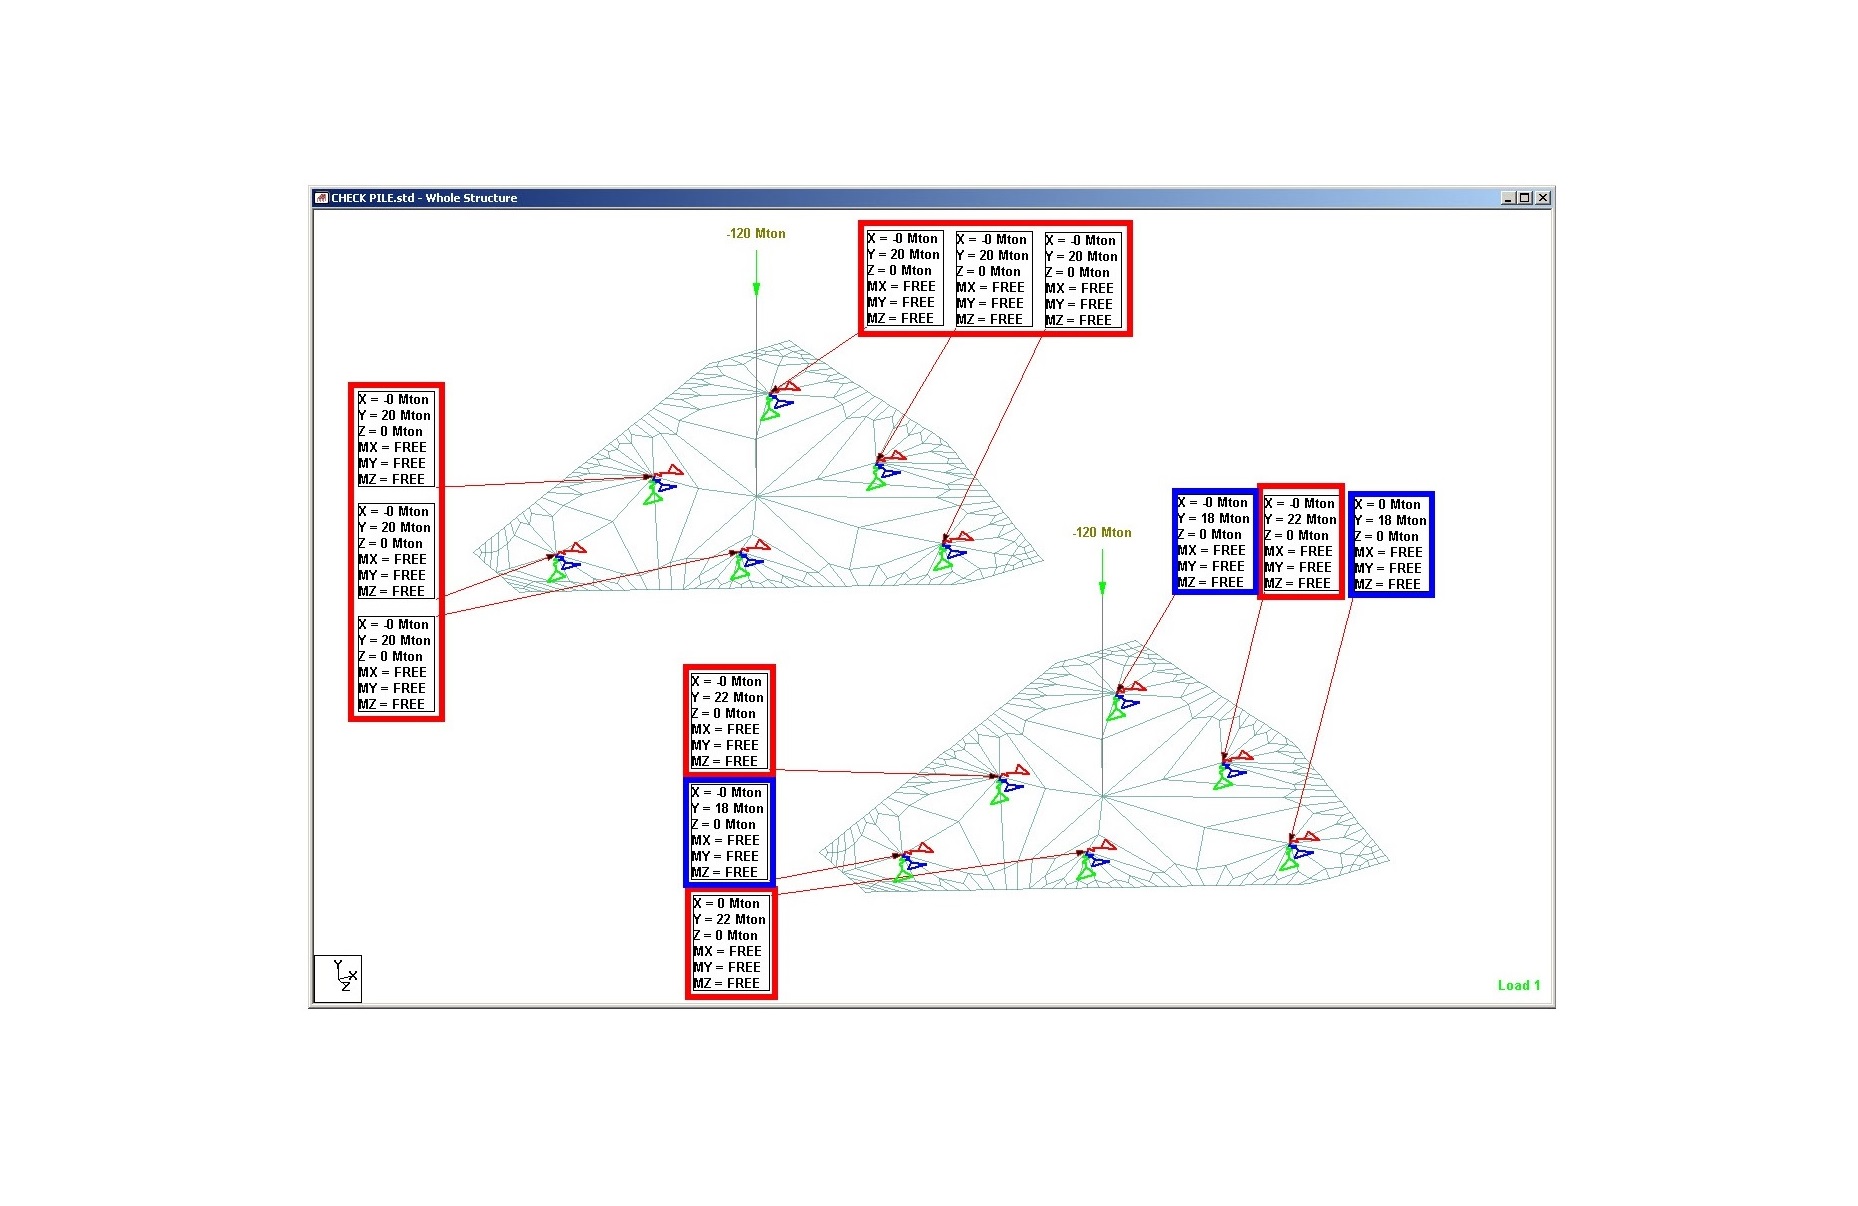
Task: Select rightmost pile support of upper cap
Action: [951, 551]
